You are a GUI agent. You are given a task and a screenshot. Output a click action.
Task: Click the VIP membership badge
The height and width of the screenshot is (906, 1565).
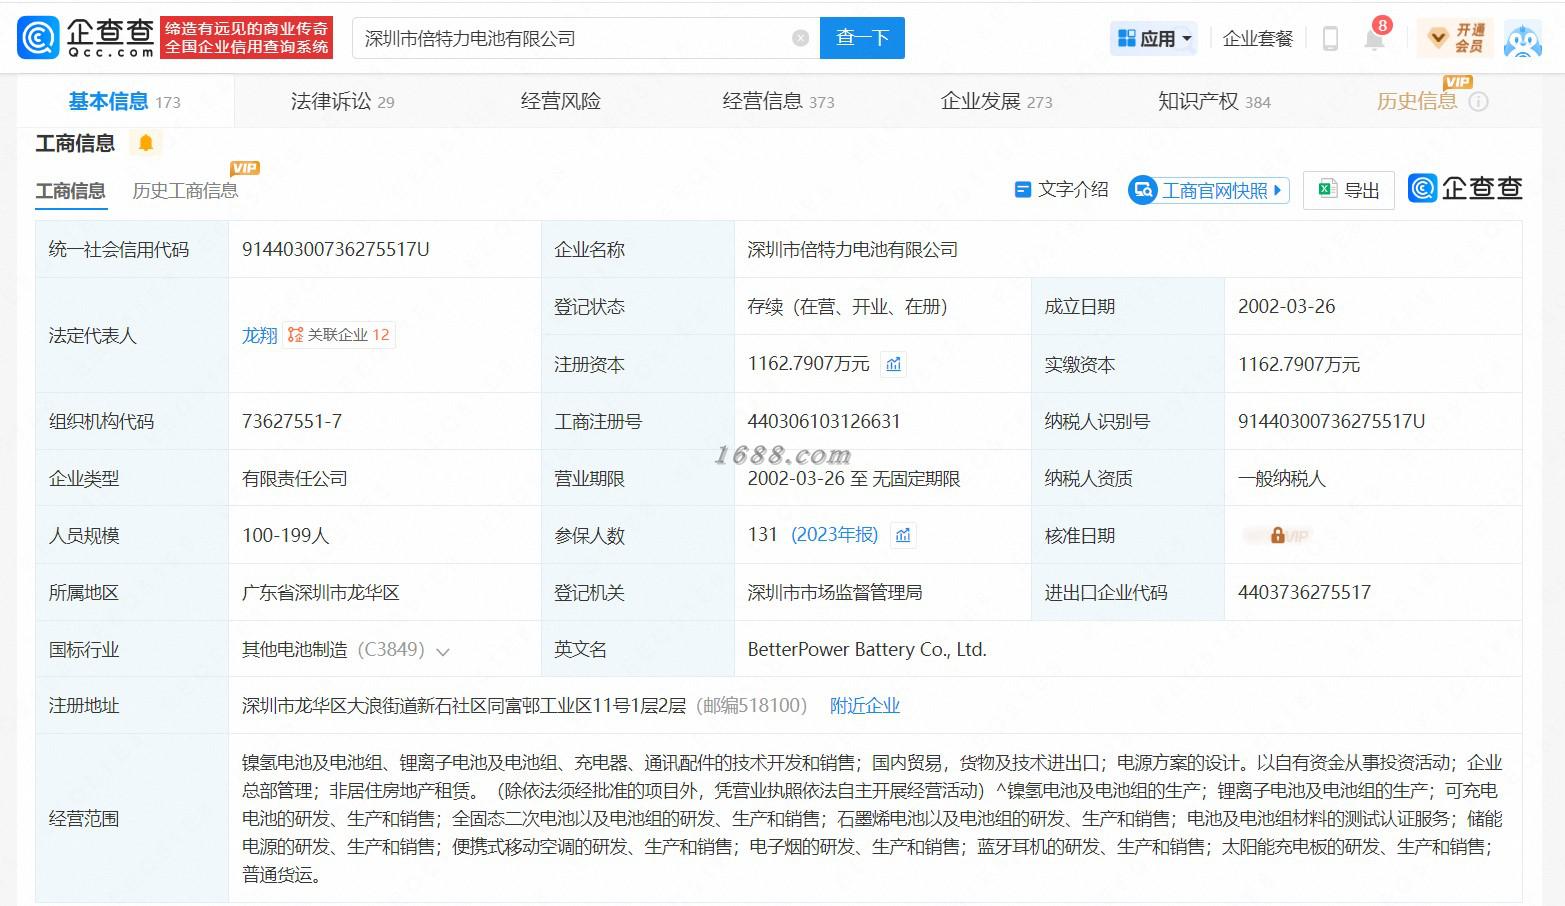tap(1456, 38)
